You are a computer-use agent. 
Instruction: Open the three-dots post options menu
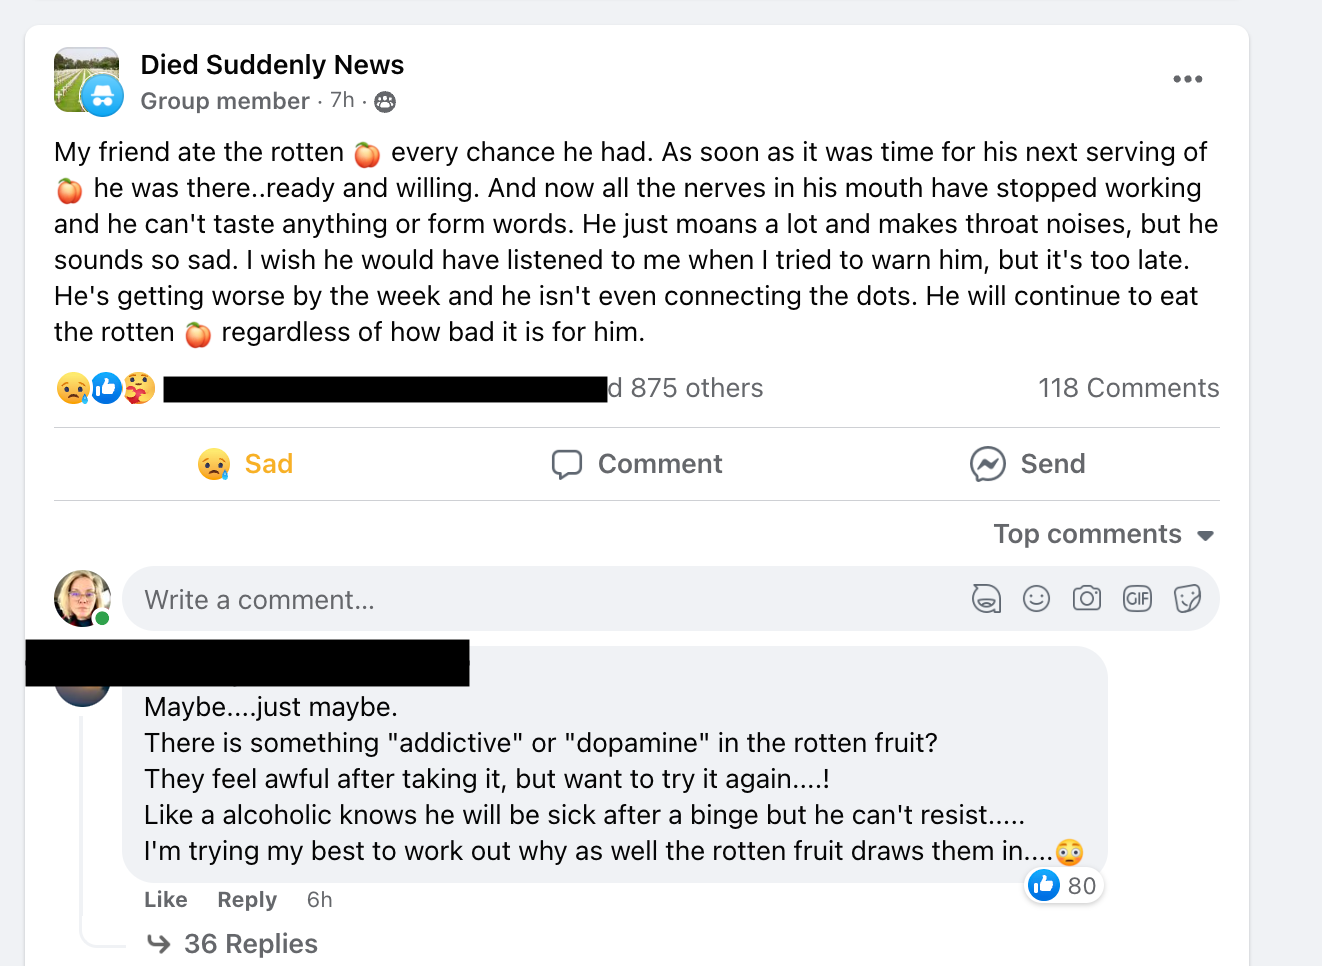point(1187,79)
